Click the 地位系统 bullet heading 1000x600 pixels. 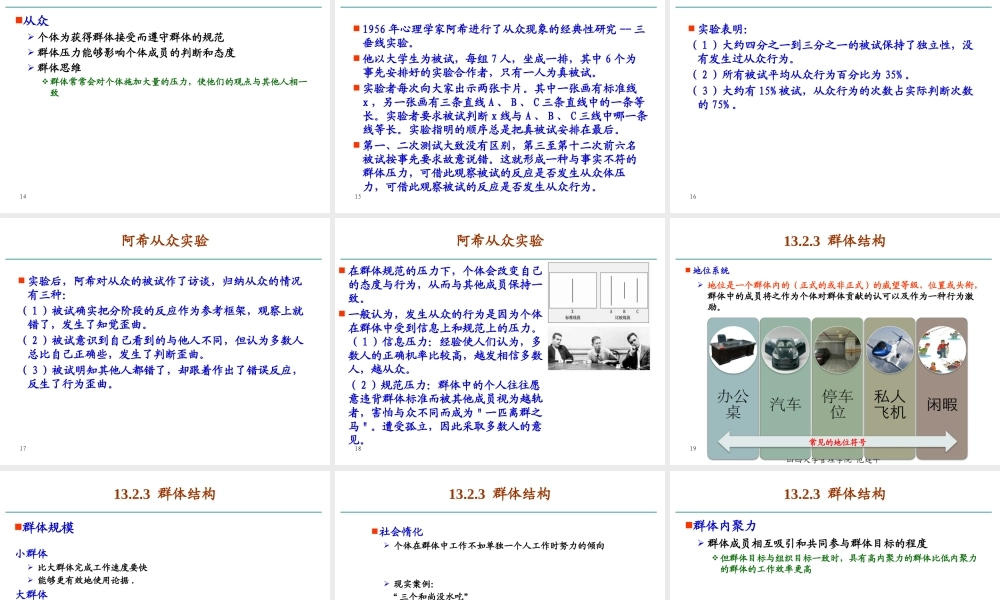coord(711,270)
